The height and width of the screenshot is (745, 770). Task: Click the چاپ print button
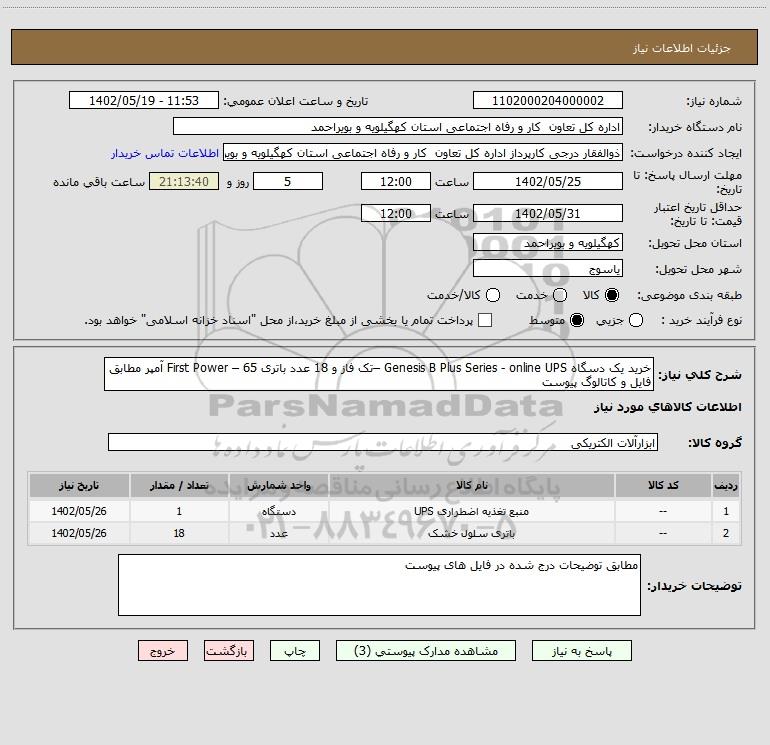(295, 651)
